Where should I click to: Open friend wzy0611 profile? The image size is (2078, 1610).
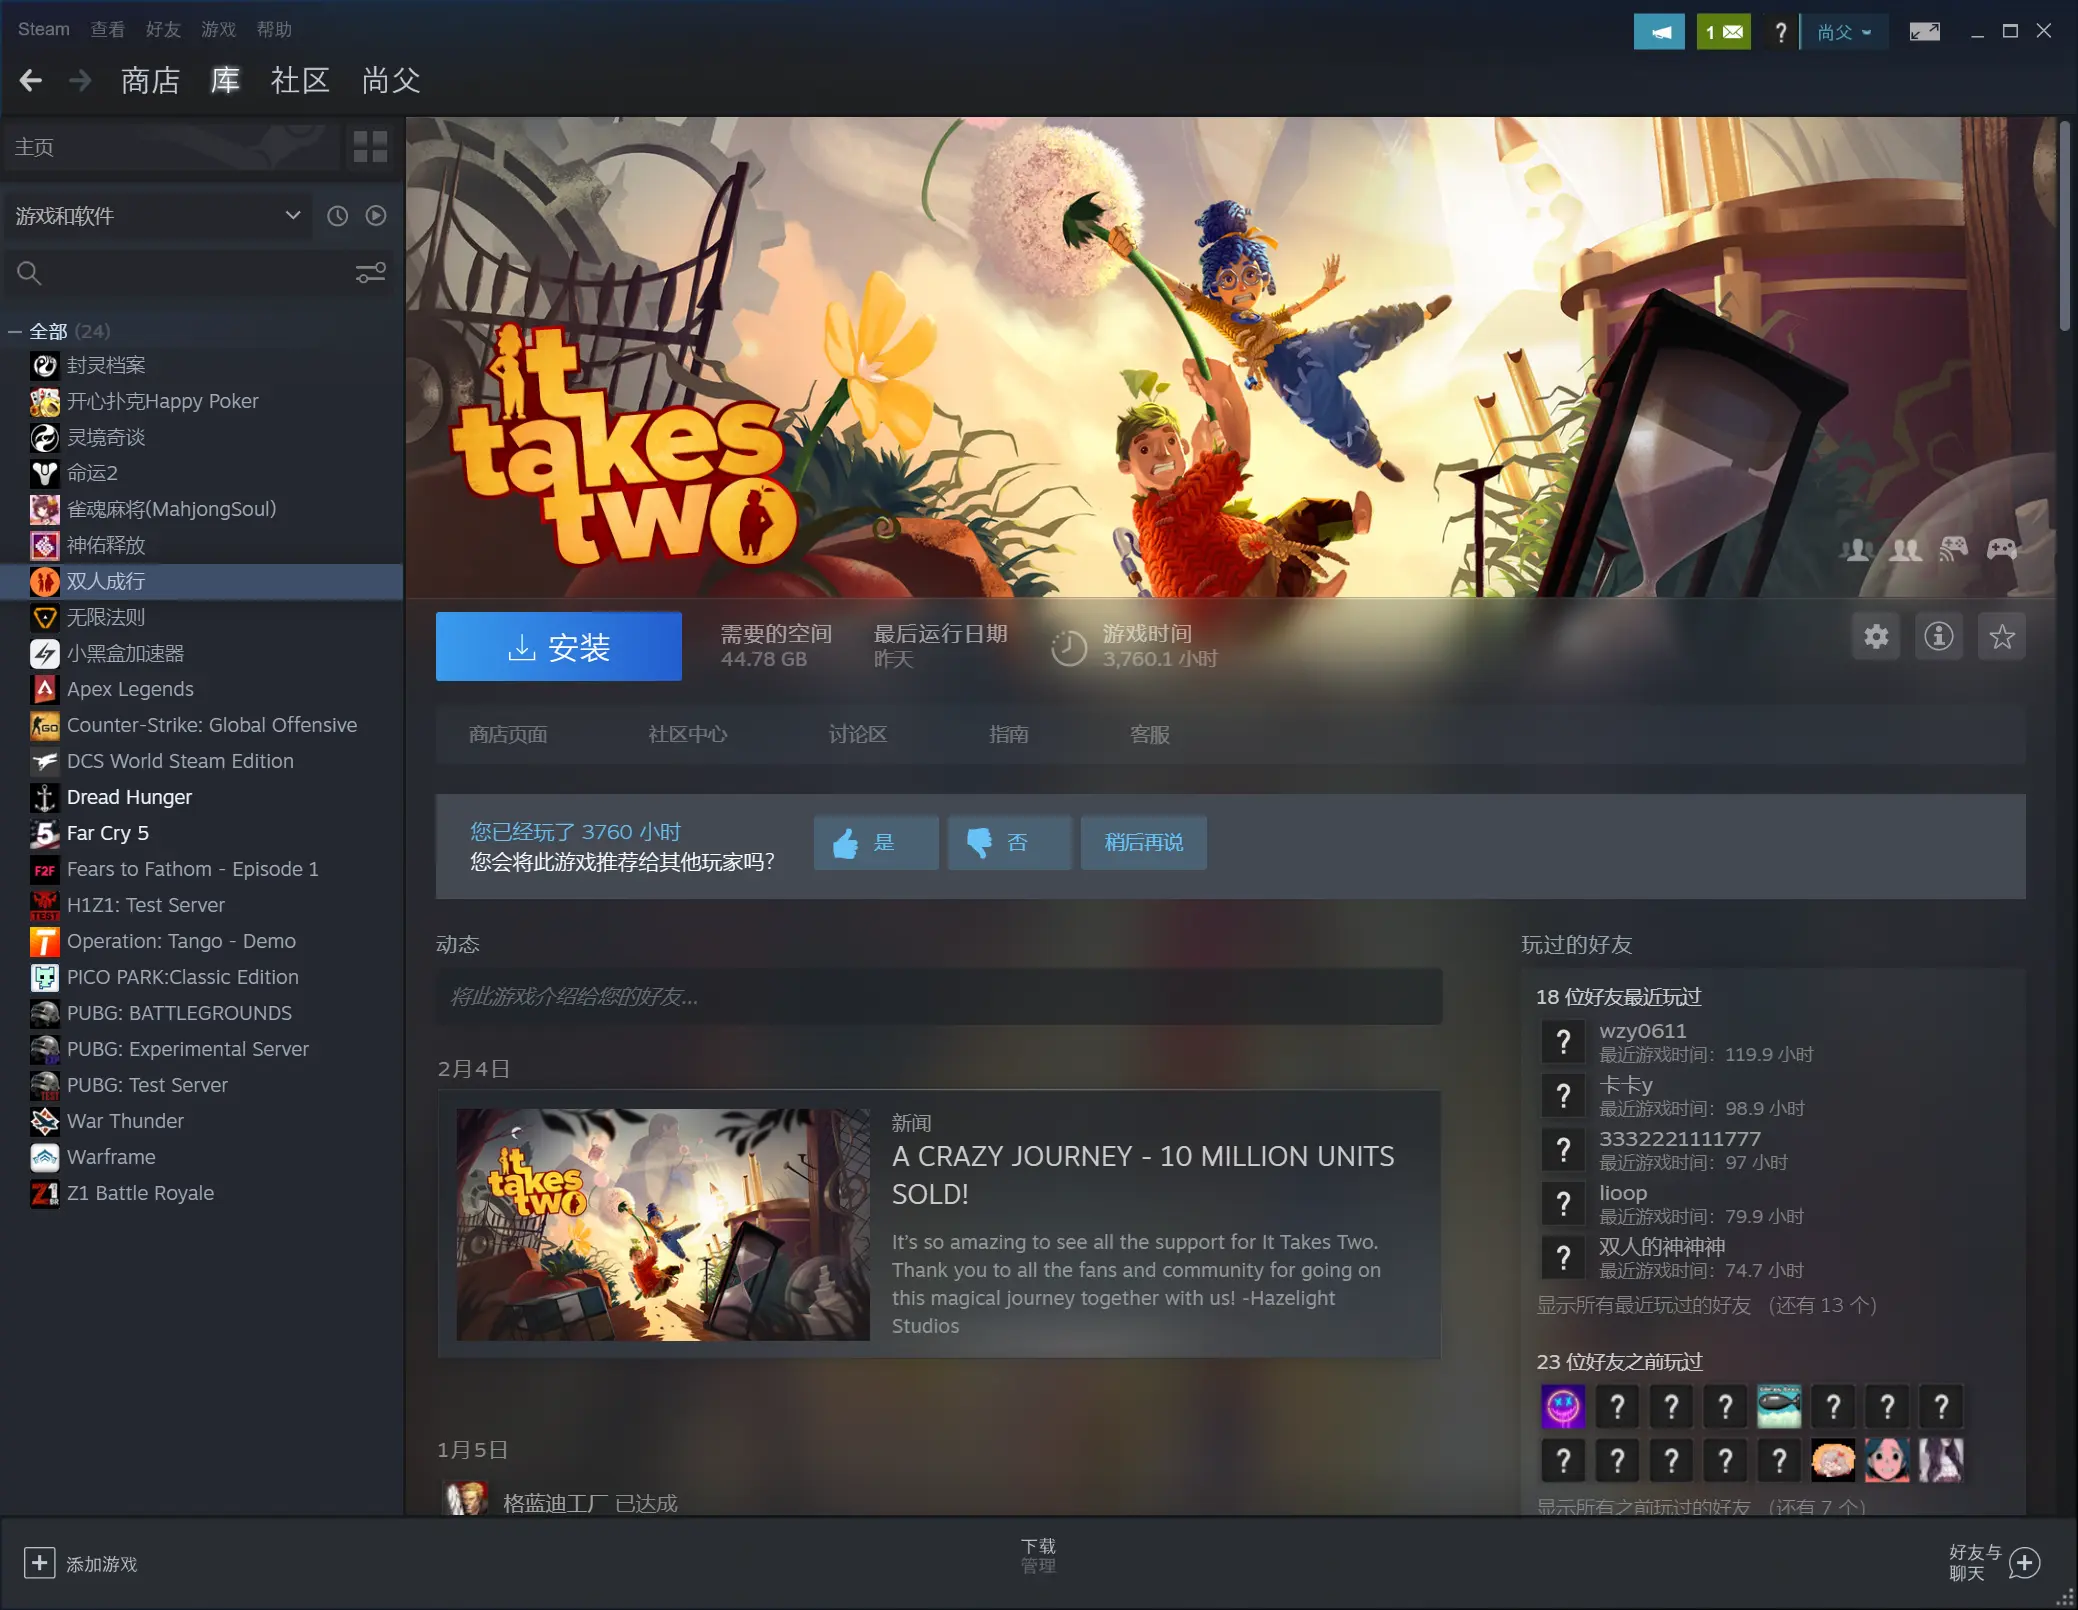click(1642, 1030)
